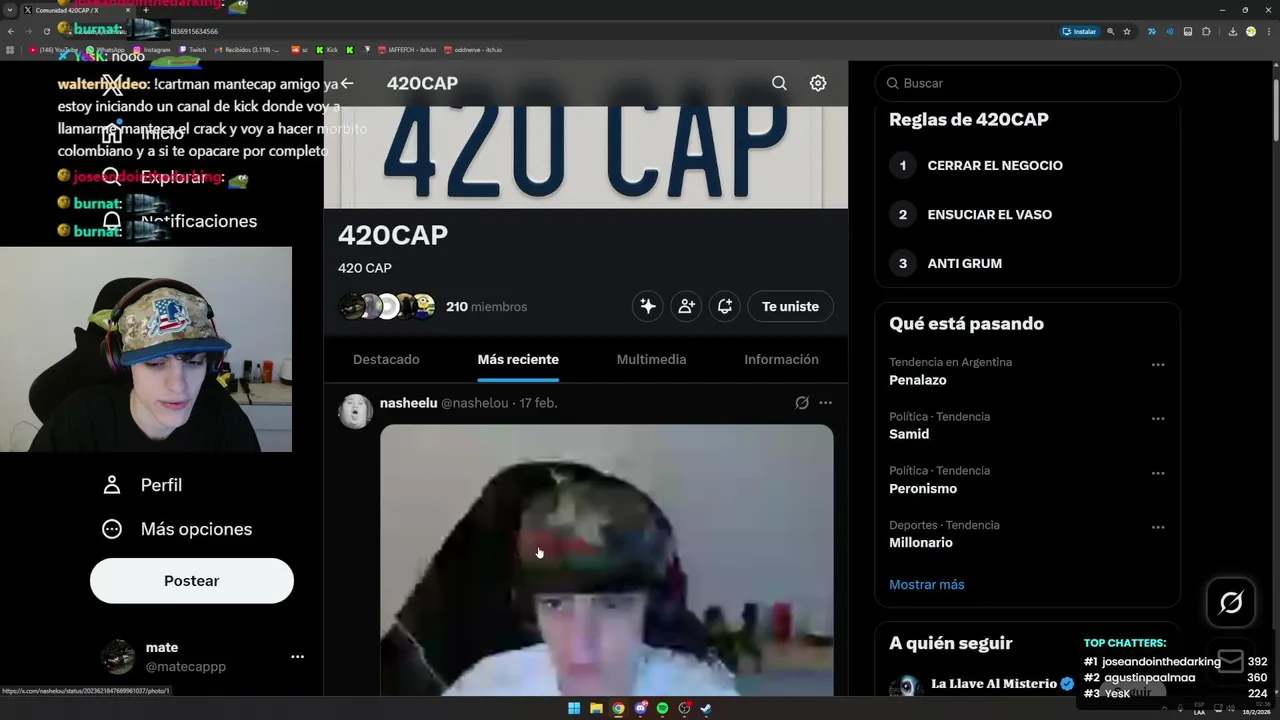
Task: Open more options for Peronismo trend
Action: coord(1158,473)
